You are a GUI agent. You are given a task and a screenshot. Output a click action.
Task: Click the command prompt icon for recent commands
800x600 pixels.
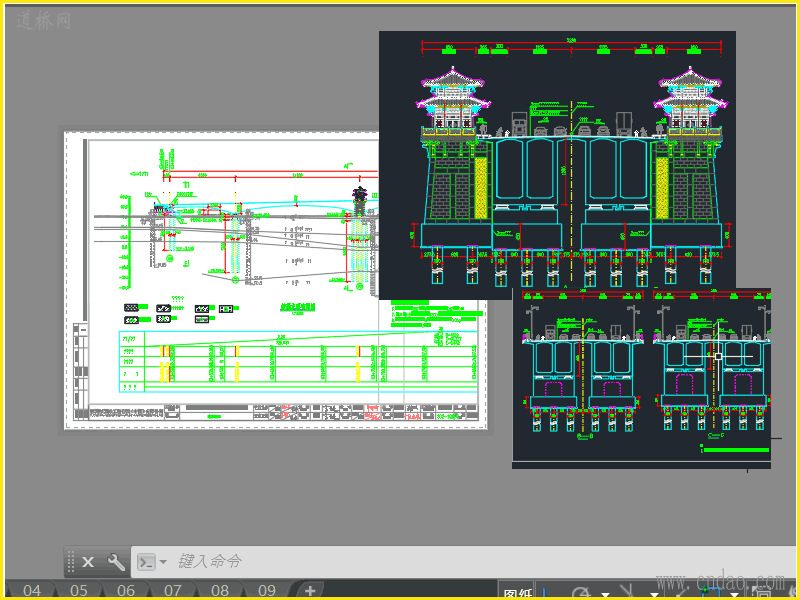coord(146,562)
